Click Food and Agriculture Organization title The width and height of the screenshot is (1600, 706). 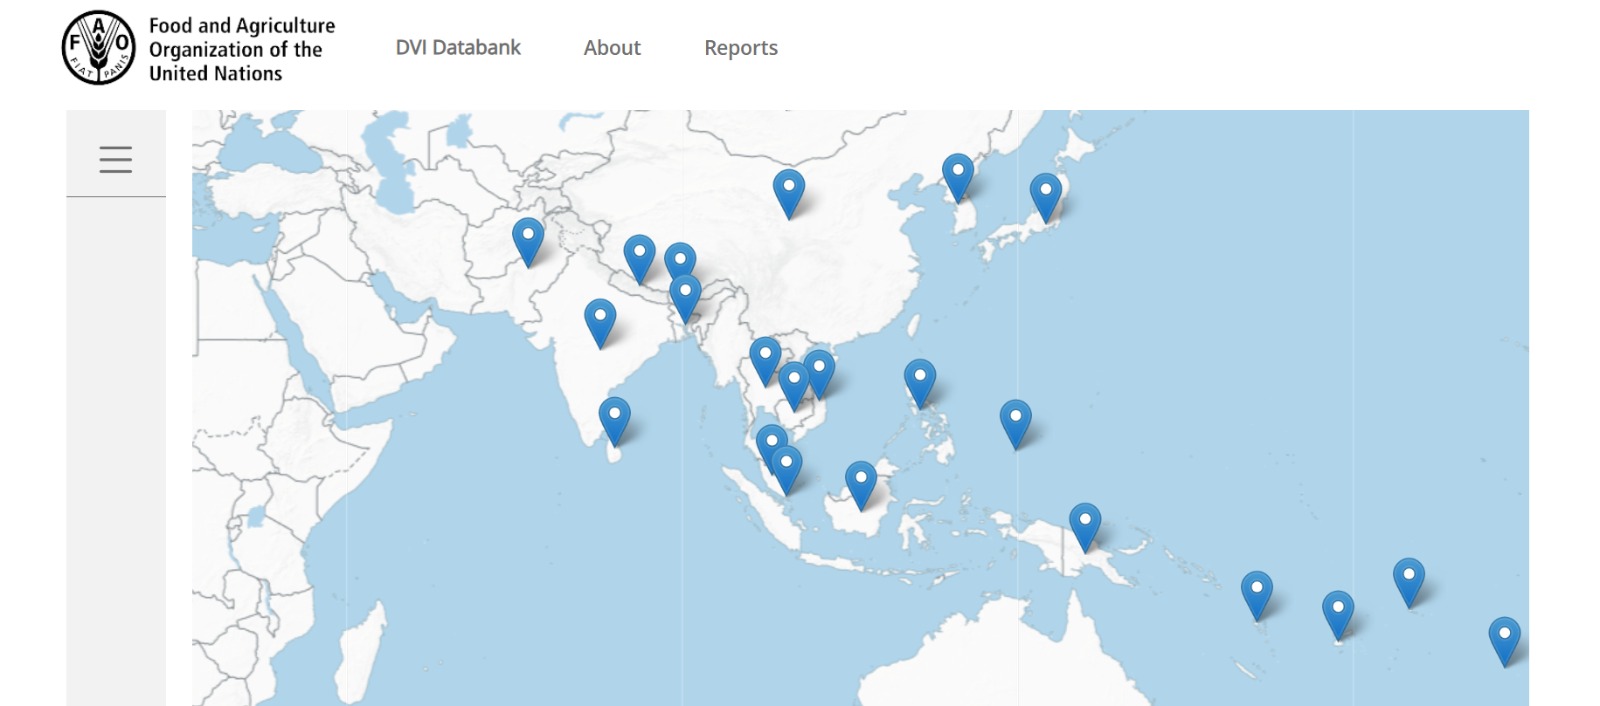[x=241, y=49]
